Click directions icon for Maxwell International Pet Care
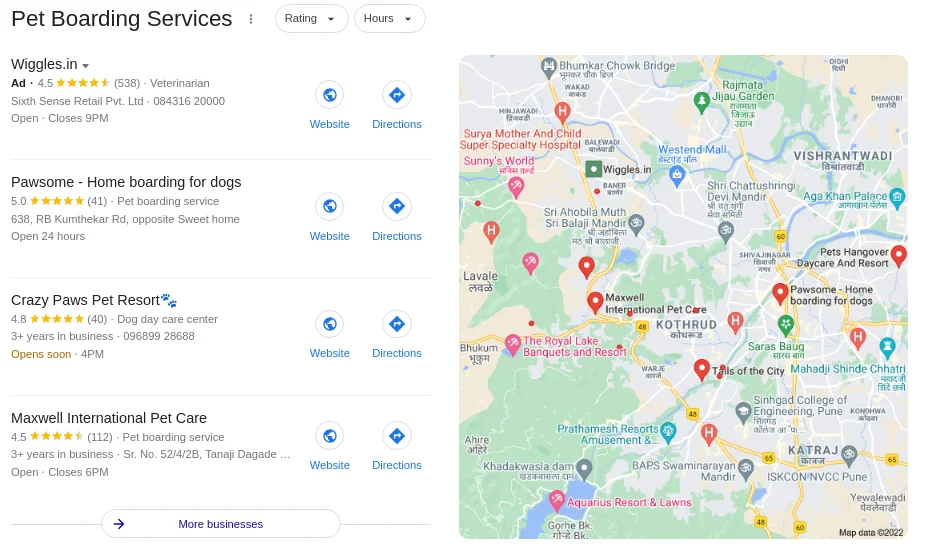929x558 pixels. [x=397, y=436]
